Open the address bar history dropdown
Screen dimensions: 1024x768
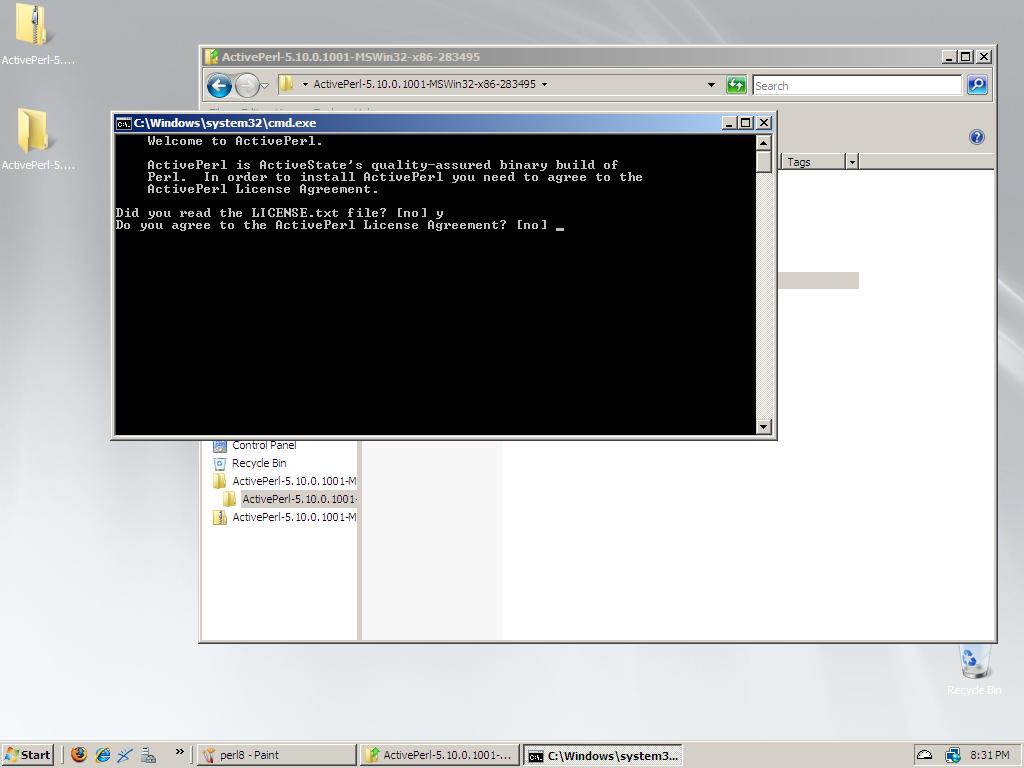(711, 85)
